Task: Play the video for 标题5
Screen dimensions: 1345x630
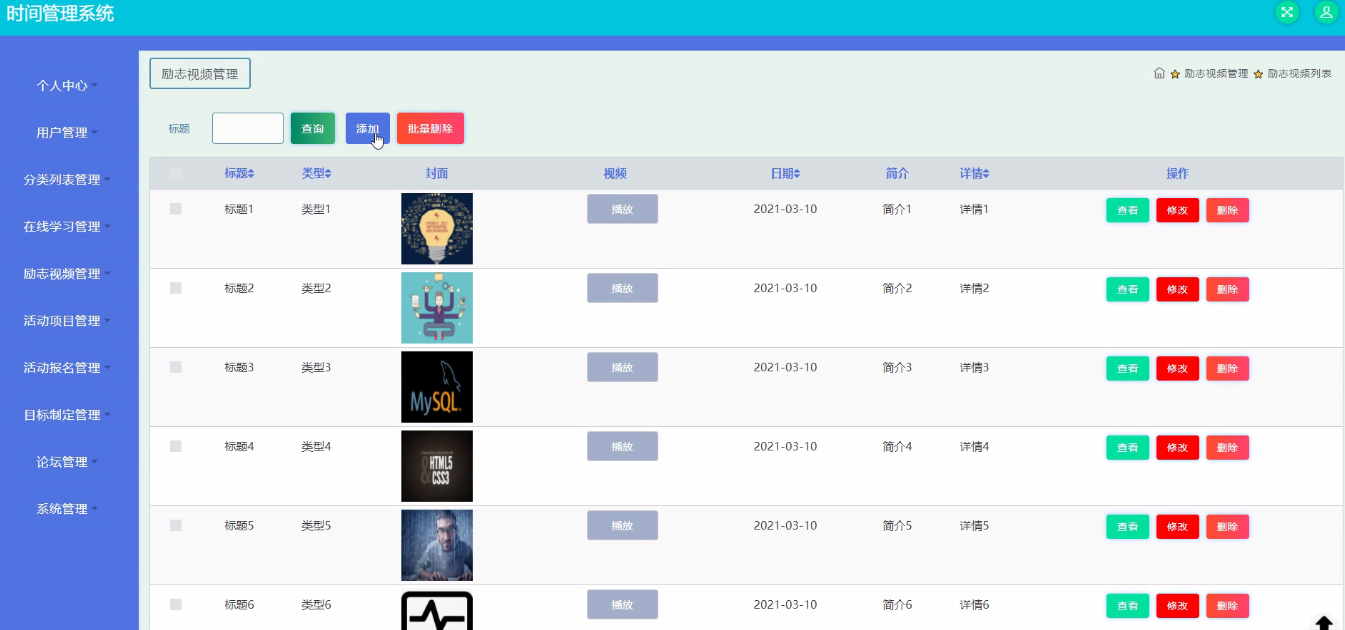Action: click(x=622, y=525)
